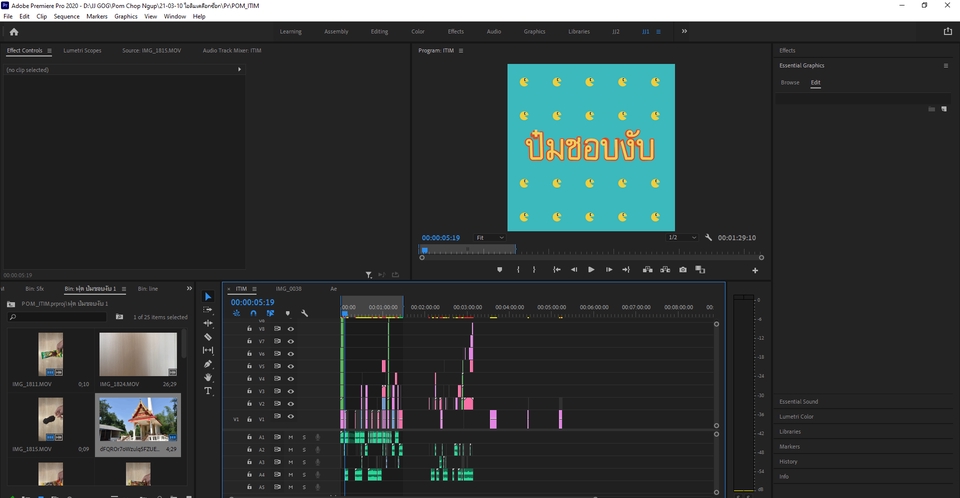The width and height of the screenshot is (960, 498).
Task: Open Effect Controls panel menu
Action: [50, 51]
